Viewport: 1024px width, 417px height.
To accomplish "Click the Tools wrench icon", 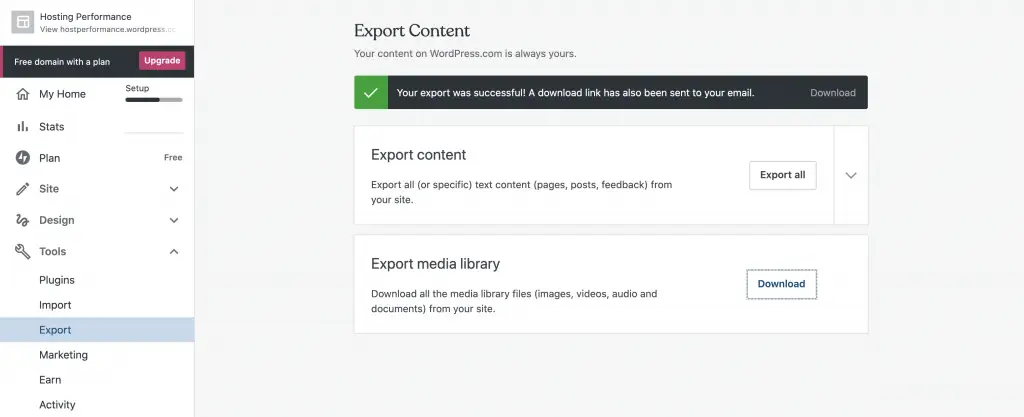I will (22, 252).
